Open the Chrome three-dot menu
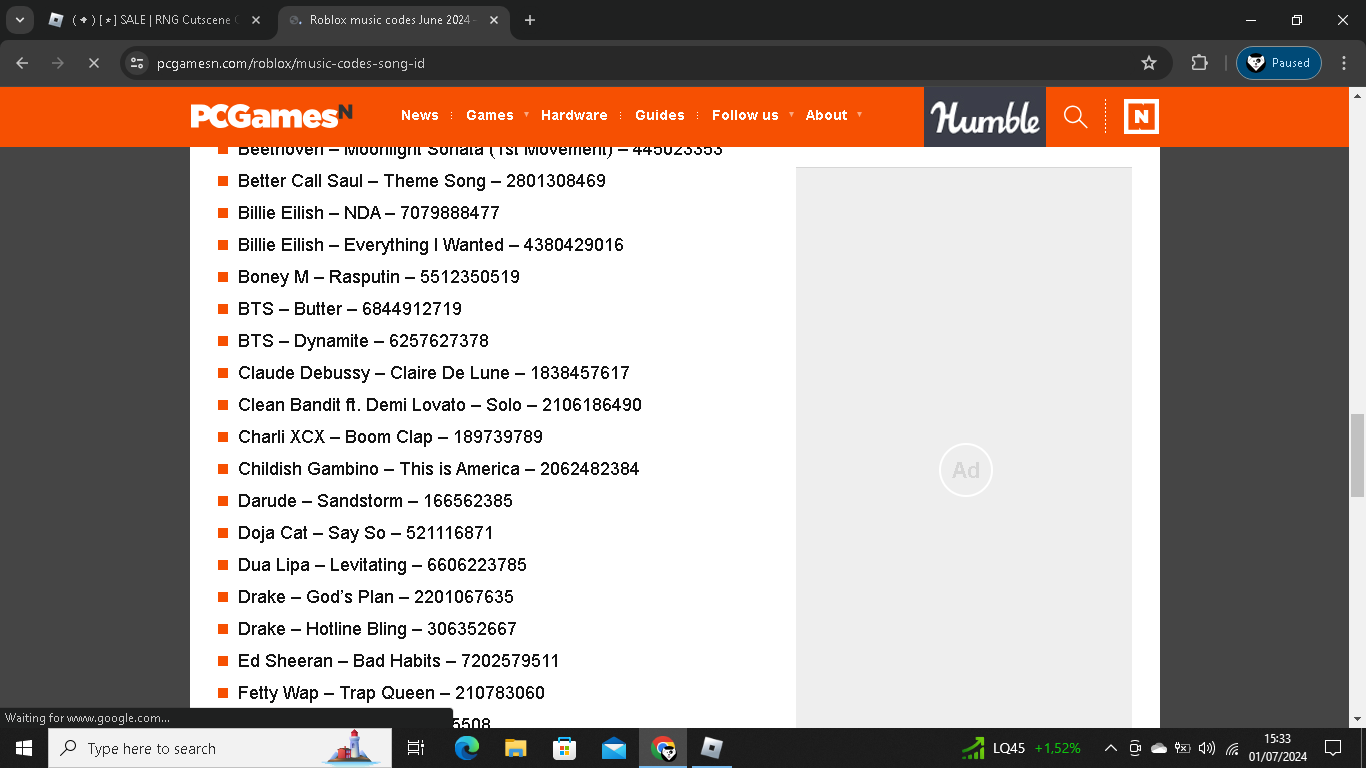Image resolution: width=1366 pixels, height=768 pixels. point(1343,63)
